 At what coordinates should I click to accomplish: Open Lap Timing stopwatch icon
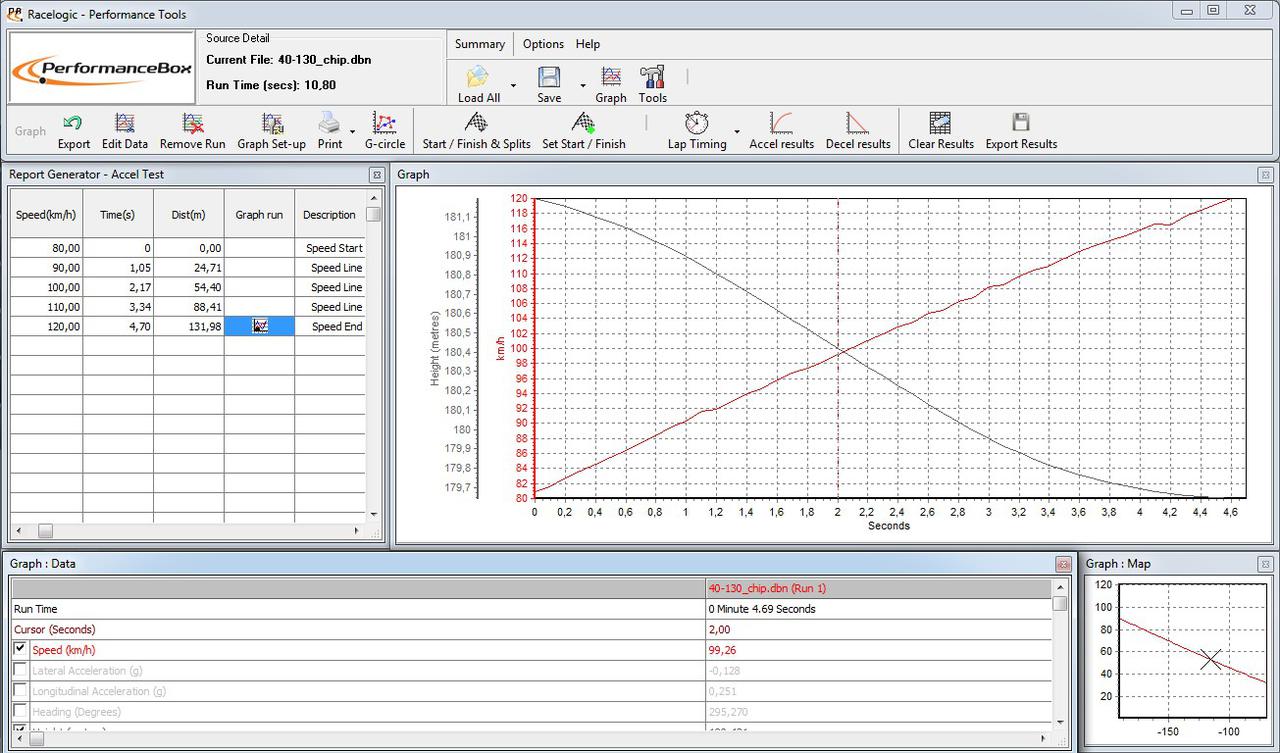coord(697,123)
